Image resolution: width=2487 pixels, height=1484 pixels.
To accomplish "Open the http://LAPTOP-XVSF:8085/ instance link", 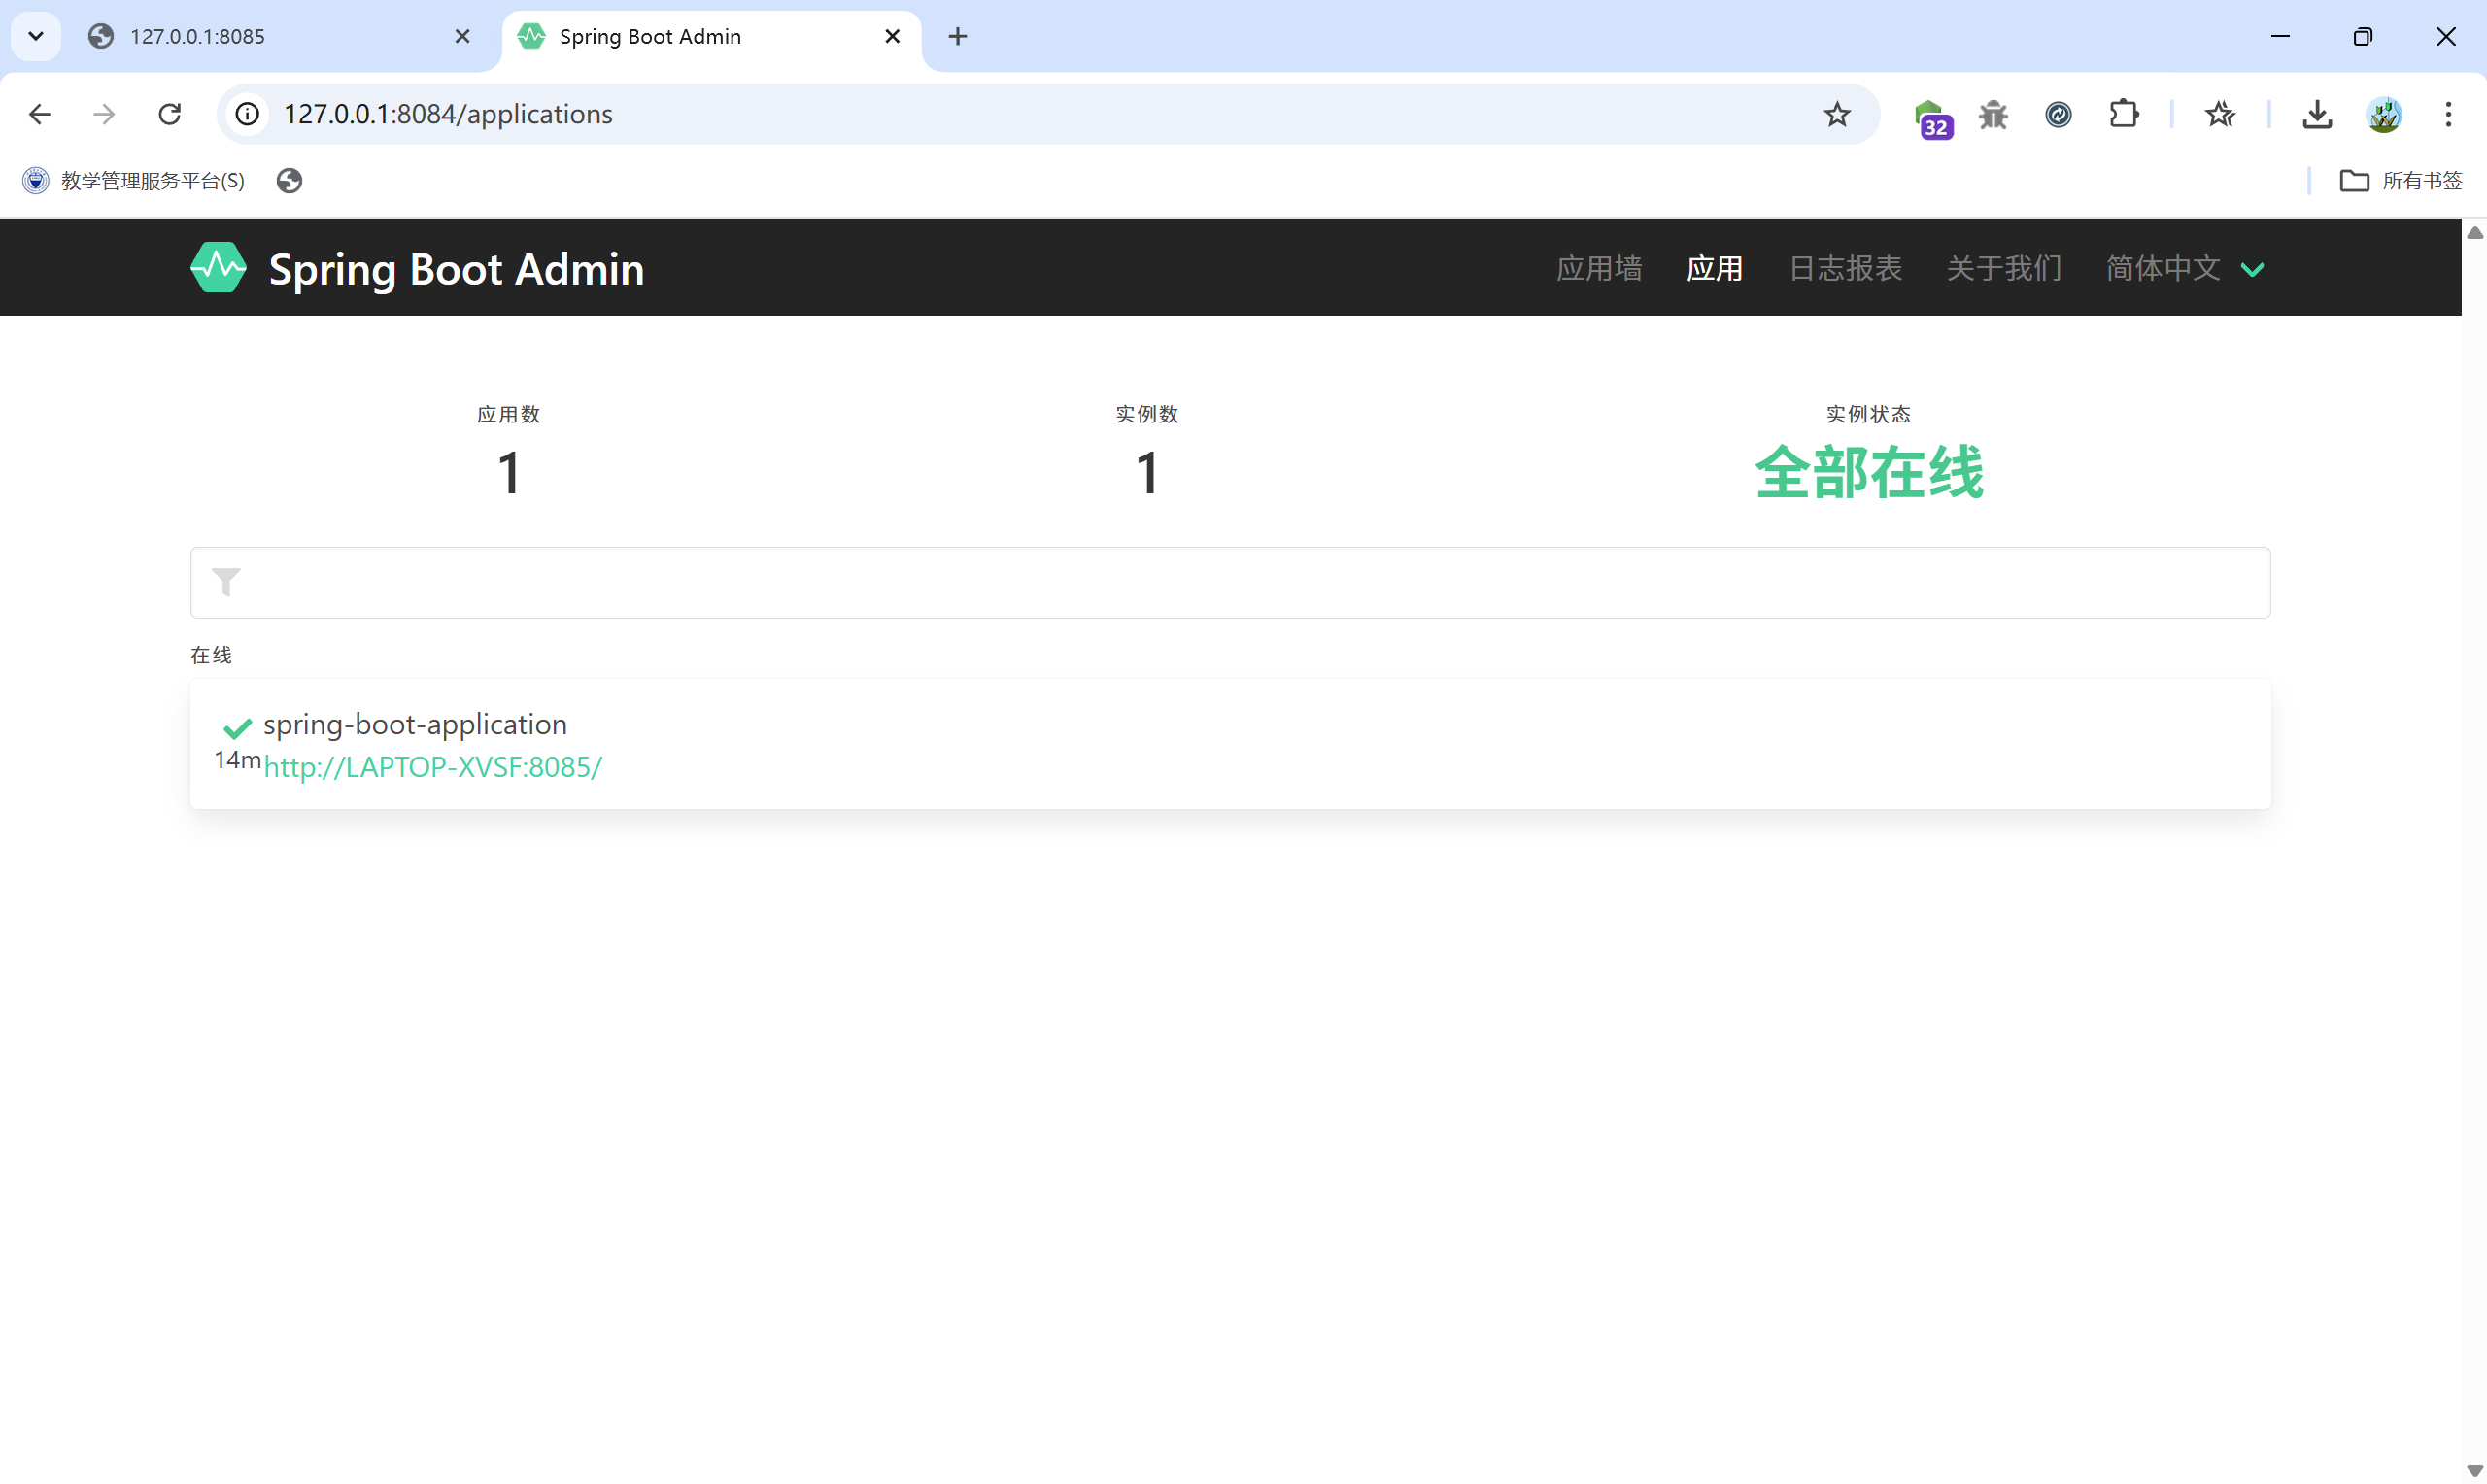I will pyautogui.click(x=432, y=767).
